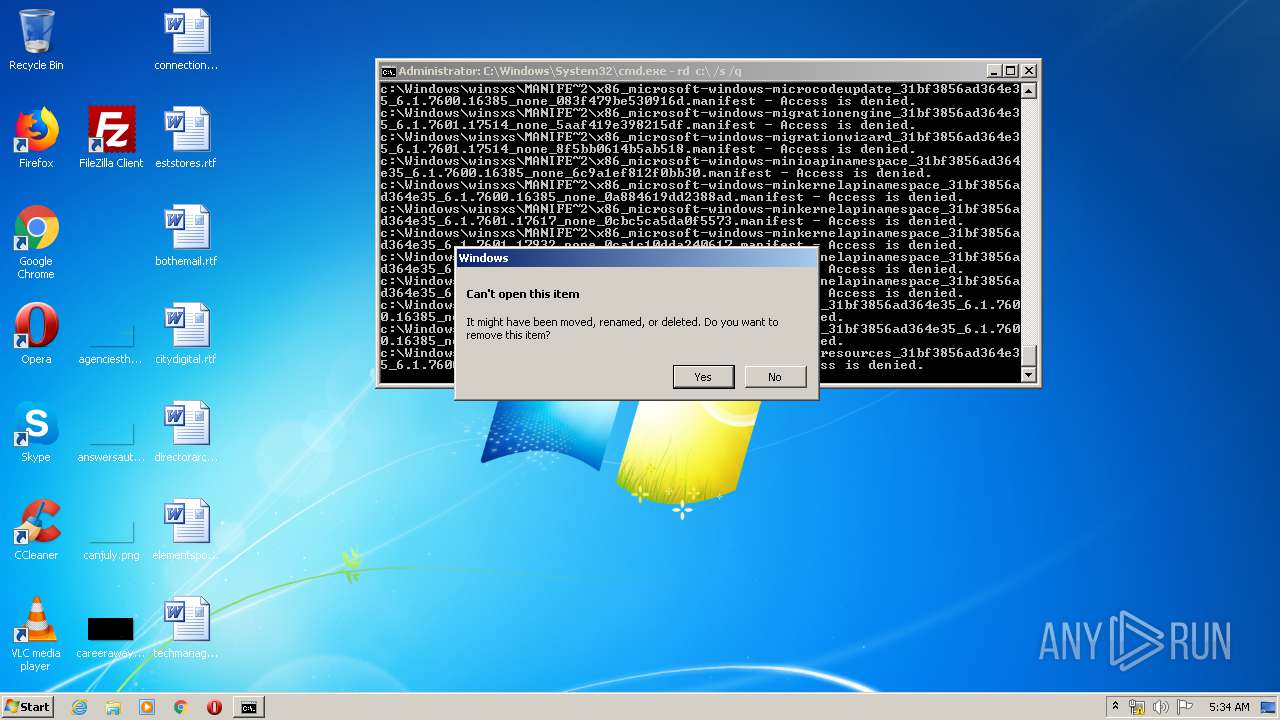Screen dimensions: 1280x720
Task: Click the cmd scrollbar up arrow
Action: (1028, 91)
